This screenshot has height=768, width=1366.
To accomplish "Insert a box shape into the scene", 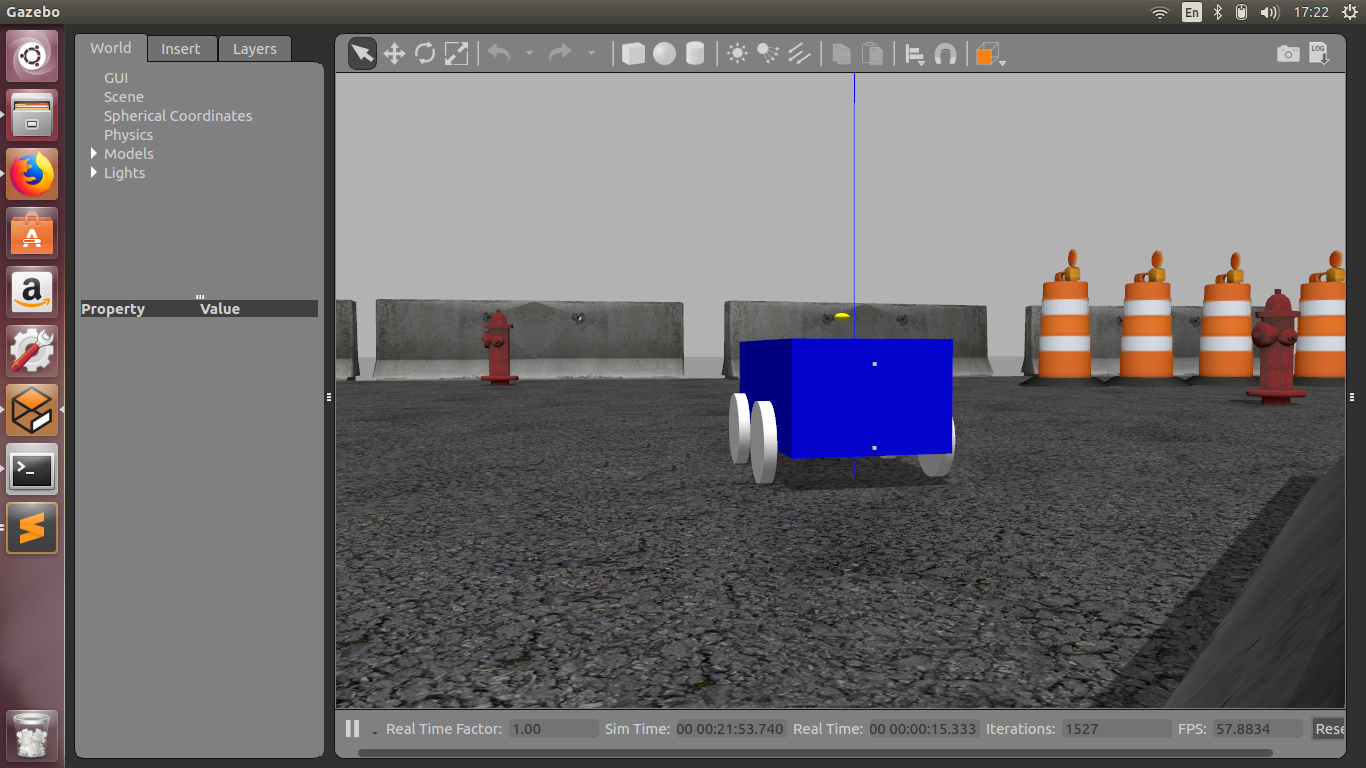I will click(x=633, y=53).
